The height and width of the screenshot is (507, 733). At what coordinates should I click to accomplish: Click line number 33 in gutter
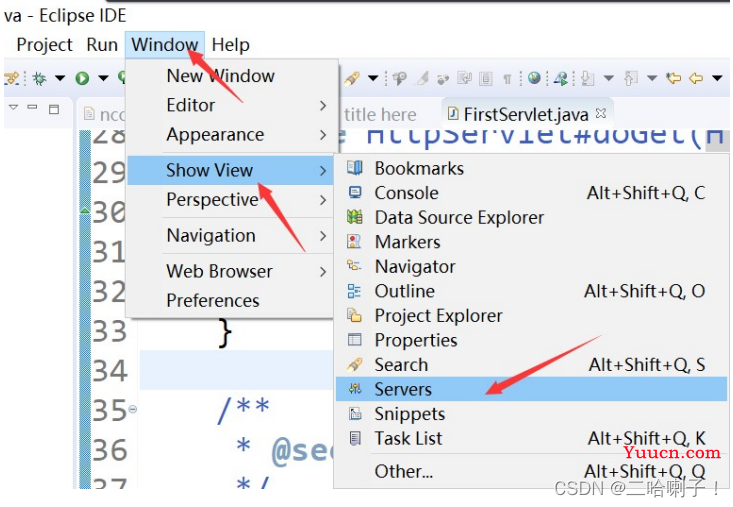click(x=109, y=331)
